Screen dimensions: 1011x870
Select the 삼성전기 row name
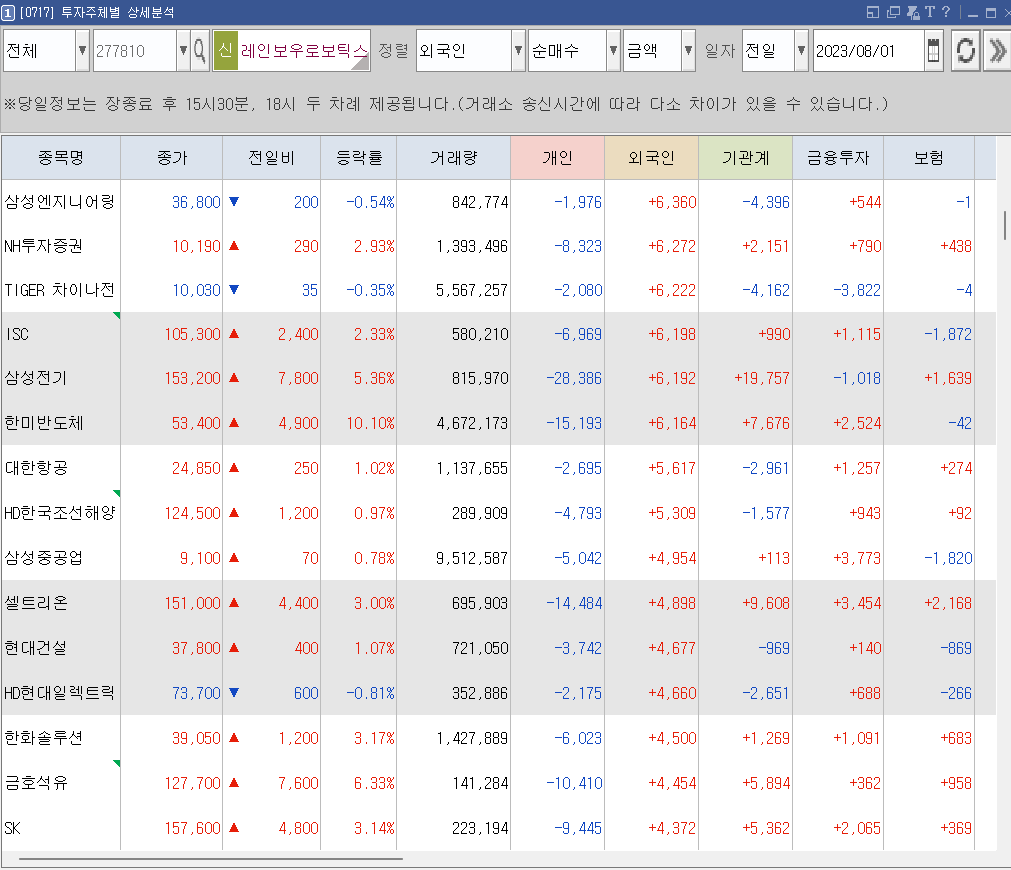(35, 378)
